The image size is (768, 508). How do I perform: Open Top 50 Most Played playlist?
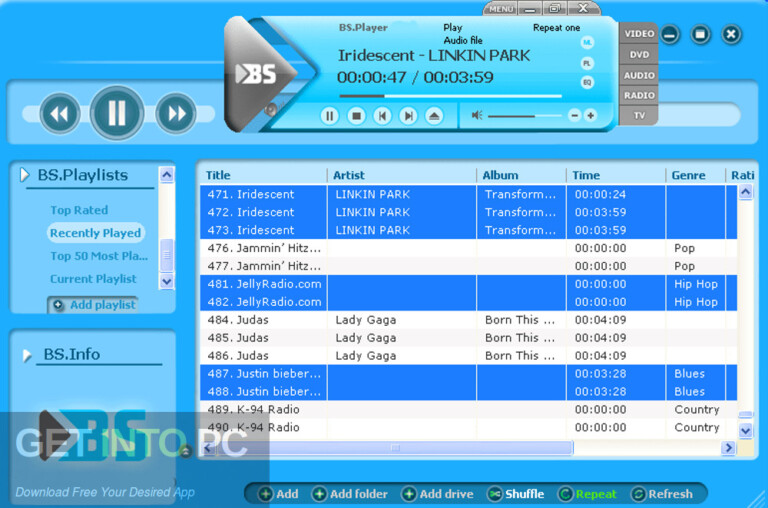pyautogui.click(x=98, y=256)
